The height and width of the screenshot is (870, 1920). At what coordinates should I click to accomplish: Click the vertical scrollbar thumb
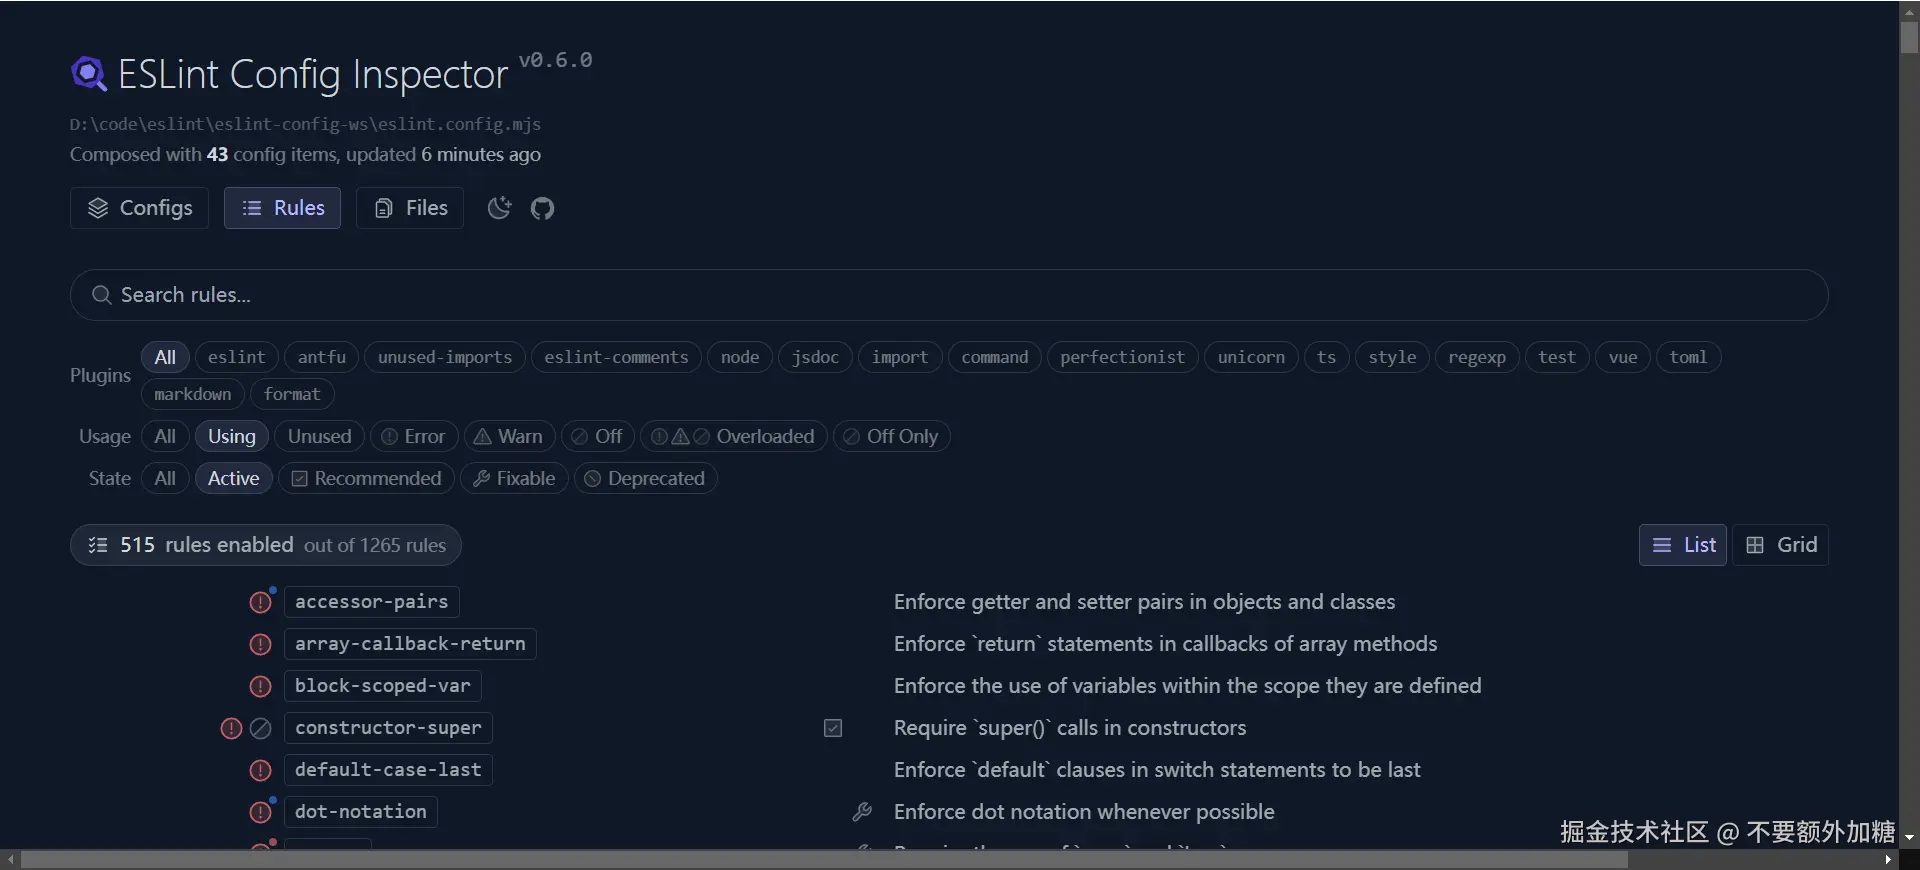coord(1909,37)
